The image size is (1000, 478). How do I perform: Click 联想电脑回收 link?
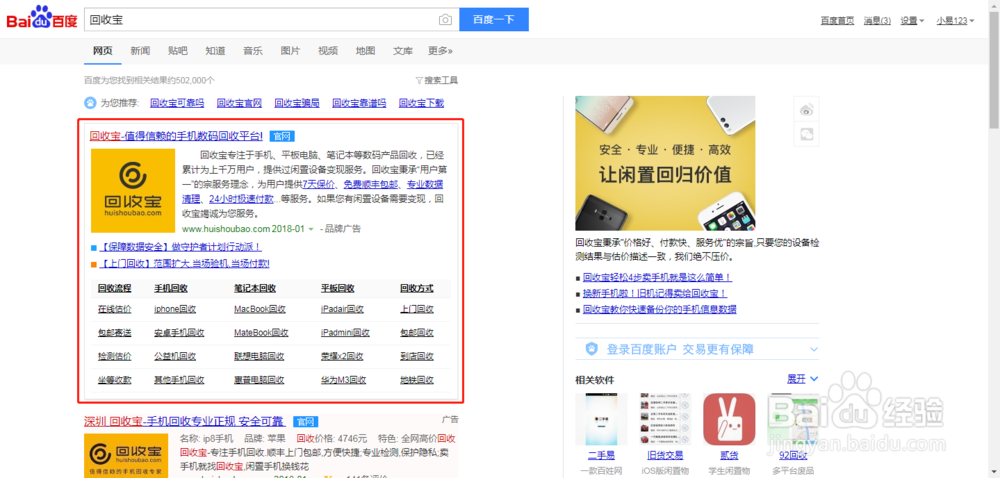point(259,356)
